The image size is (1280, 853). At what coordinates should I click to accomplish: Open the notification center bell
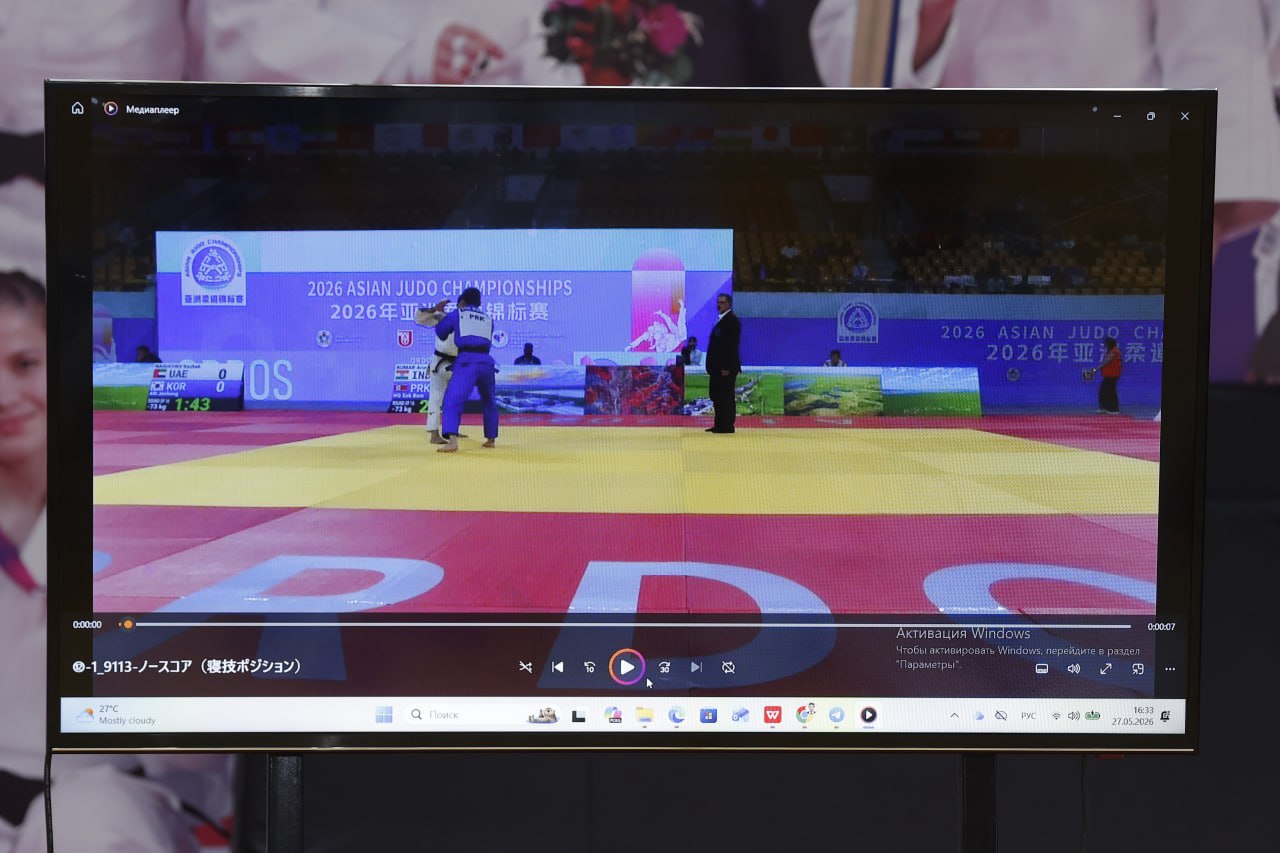1165,716
